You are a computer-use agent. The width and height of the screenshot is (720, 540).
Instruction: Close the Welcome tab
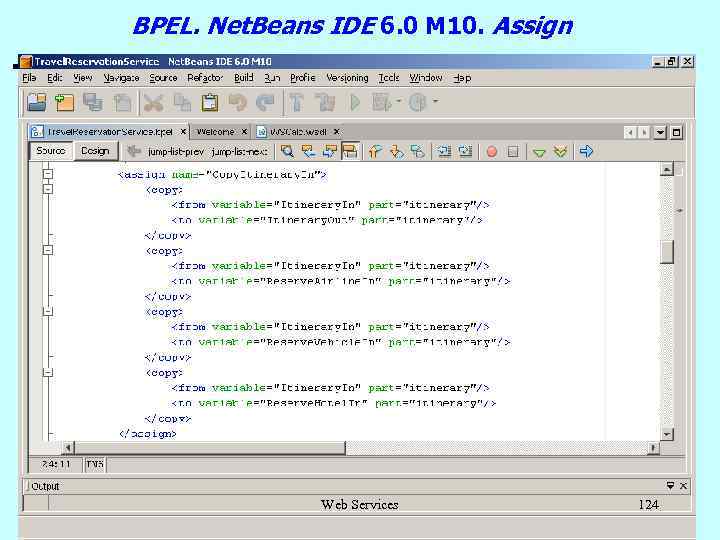pyautogui.click(x=244, y=132)
